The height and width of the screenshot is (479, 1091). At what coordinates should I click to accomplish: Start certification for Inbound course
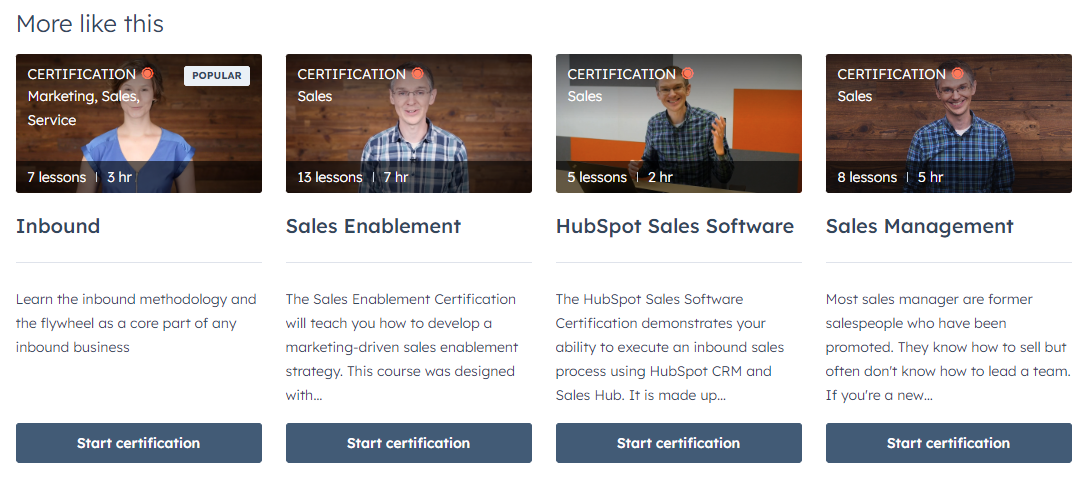(138, 443)
